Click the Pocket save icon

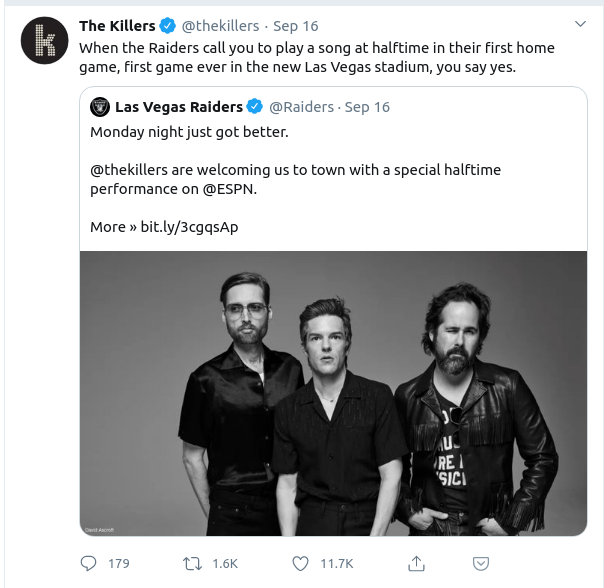[x=480, y=563]
